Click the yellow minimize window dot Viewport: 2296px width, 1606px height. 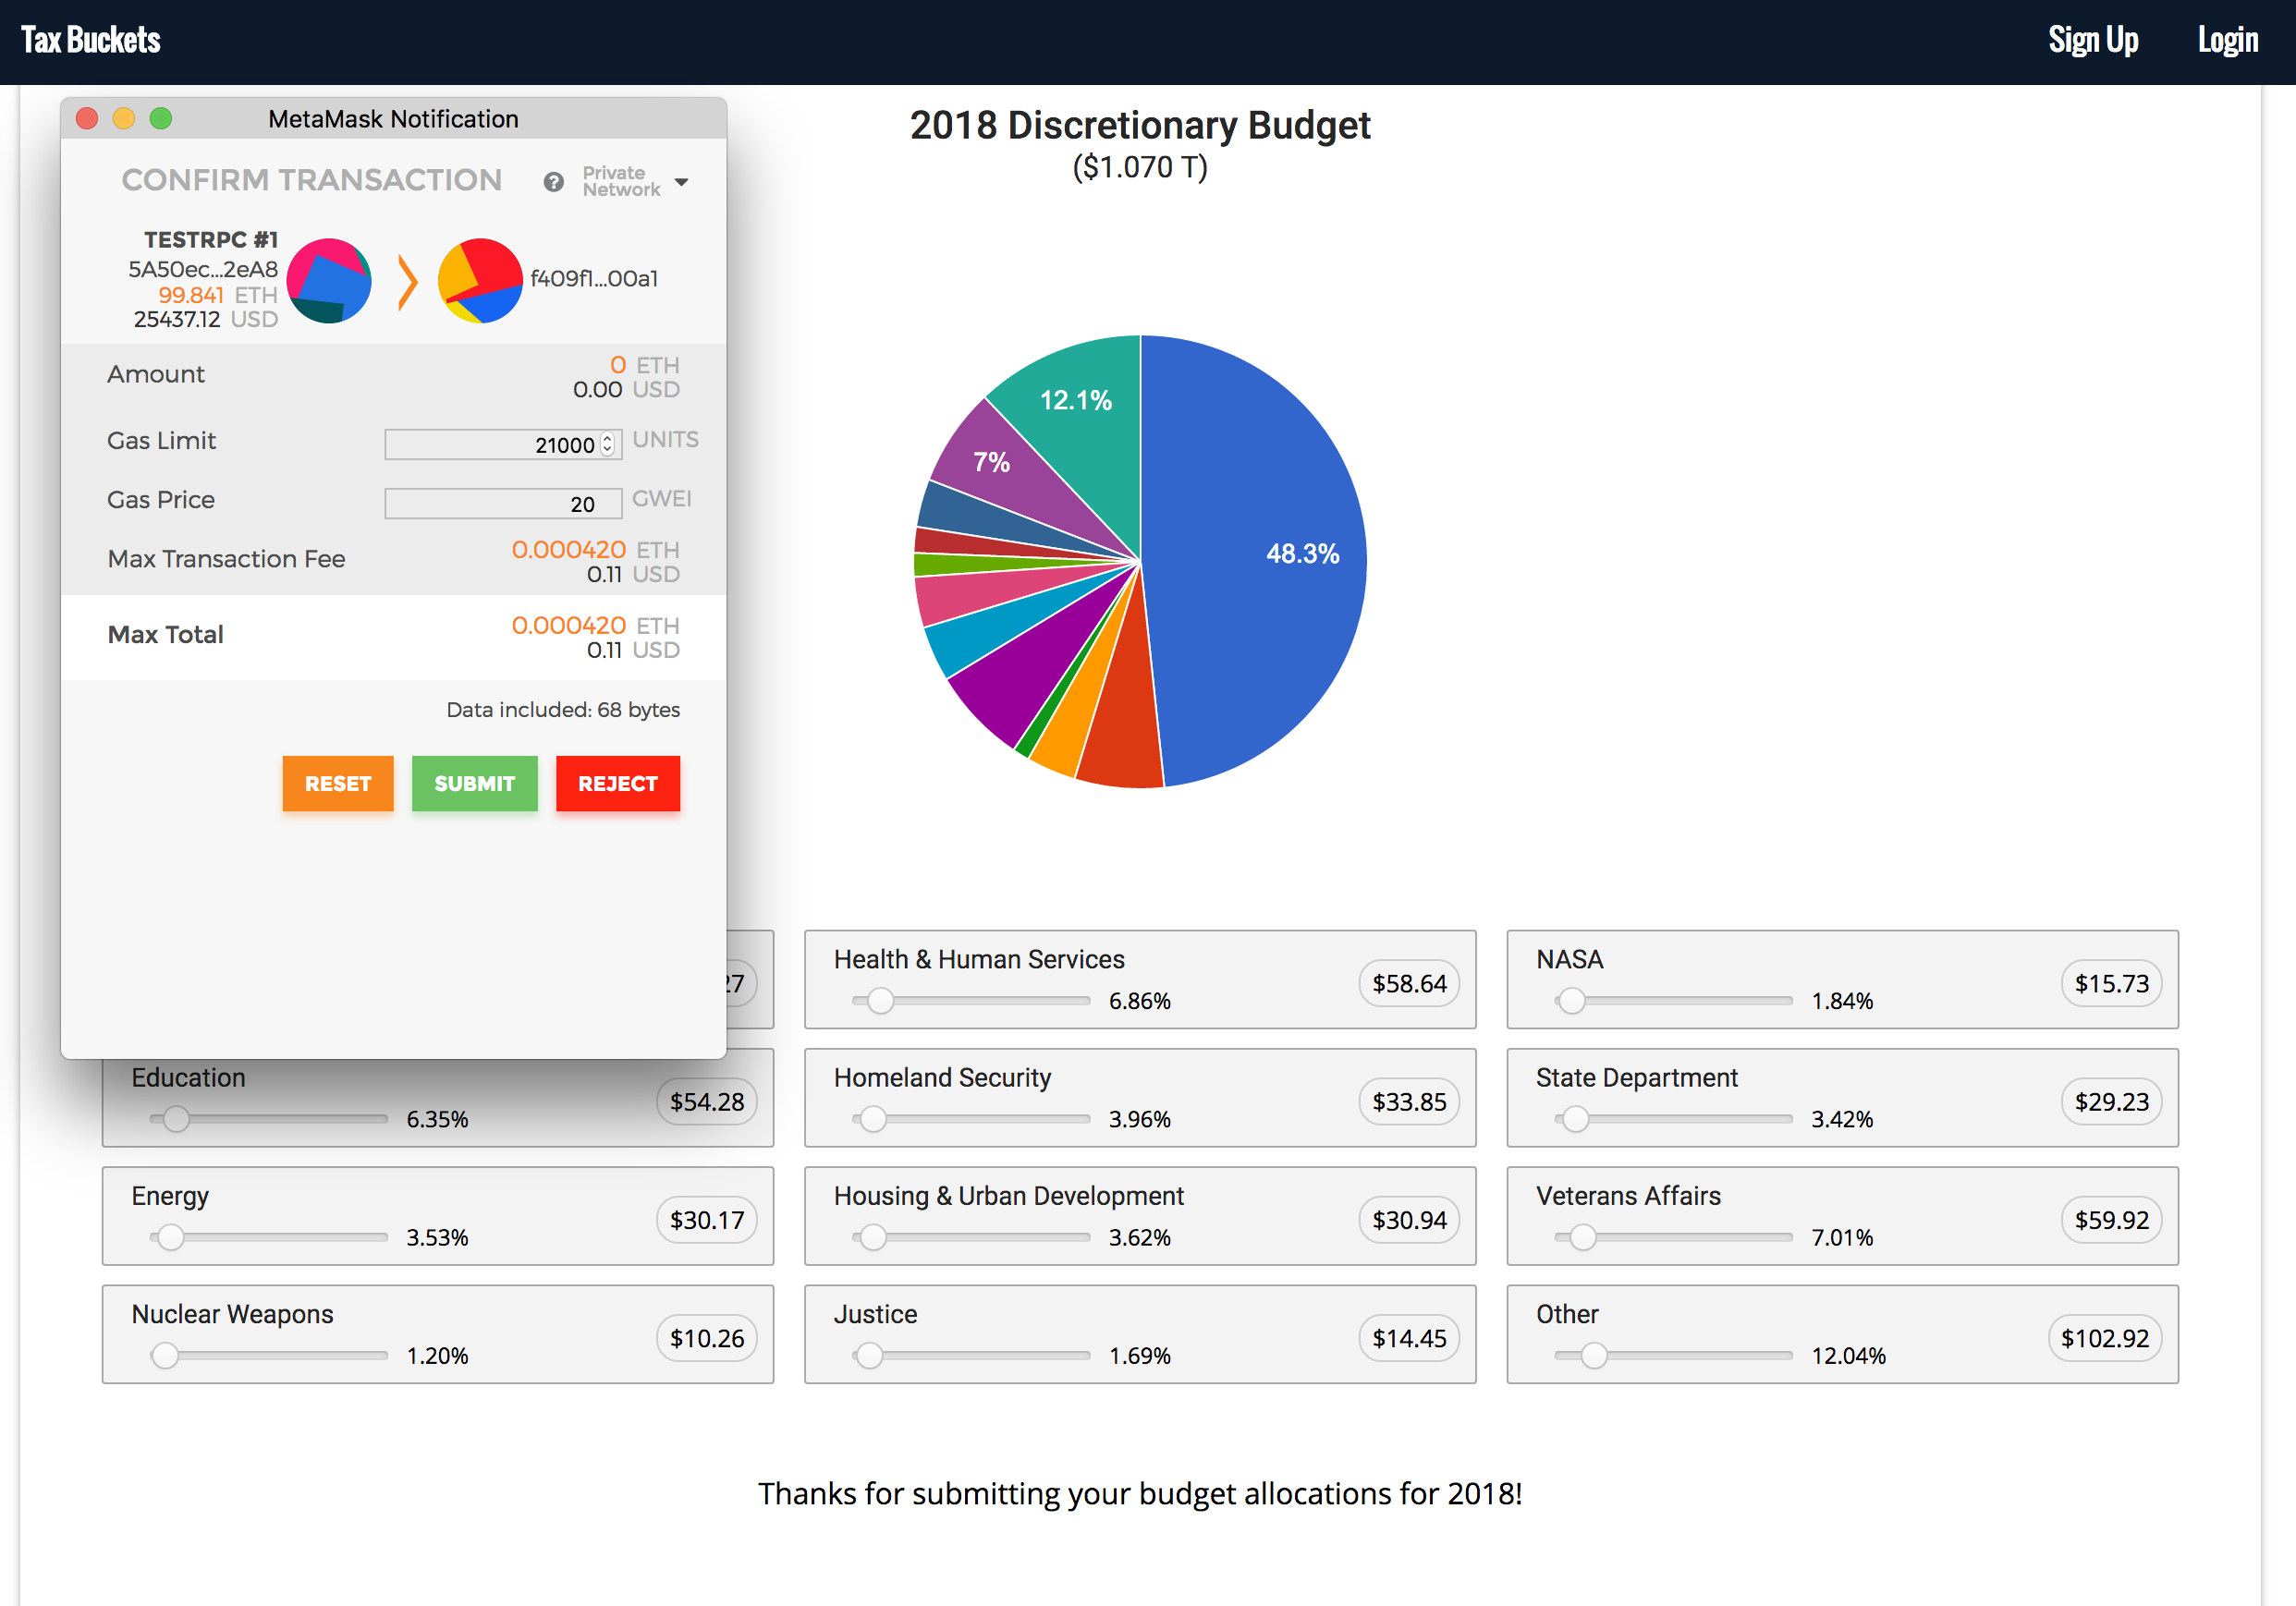(124, 119)
